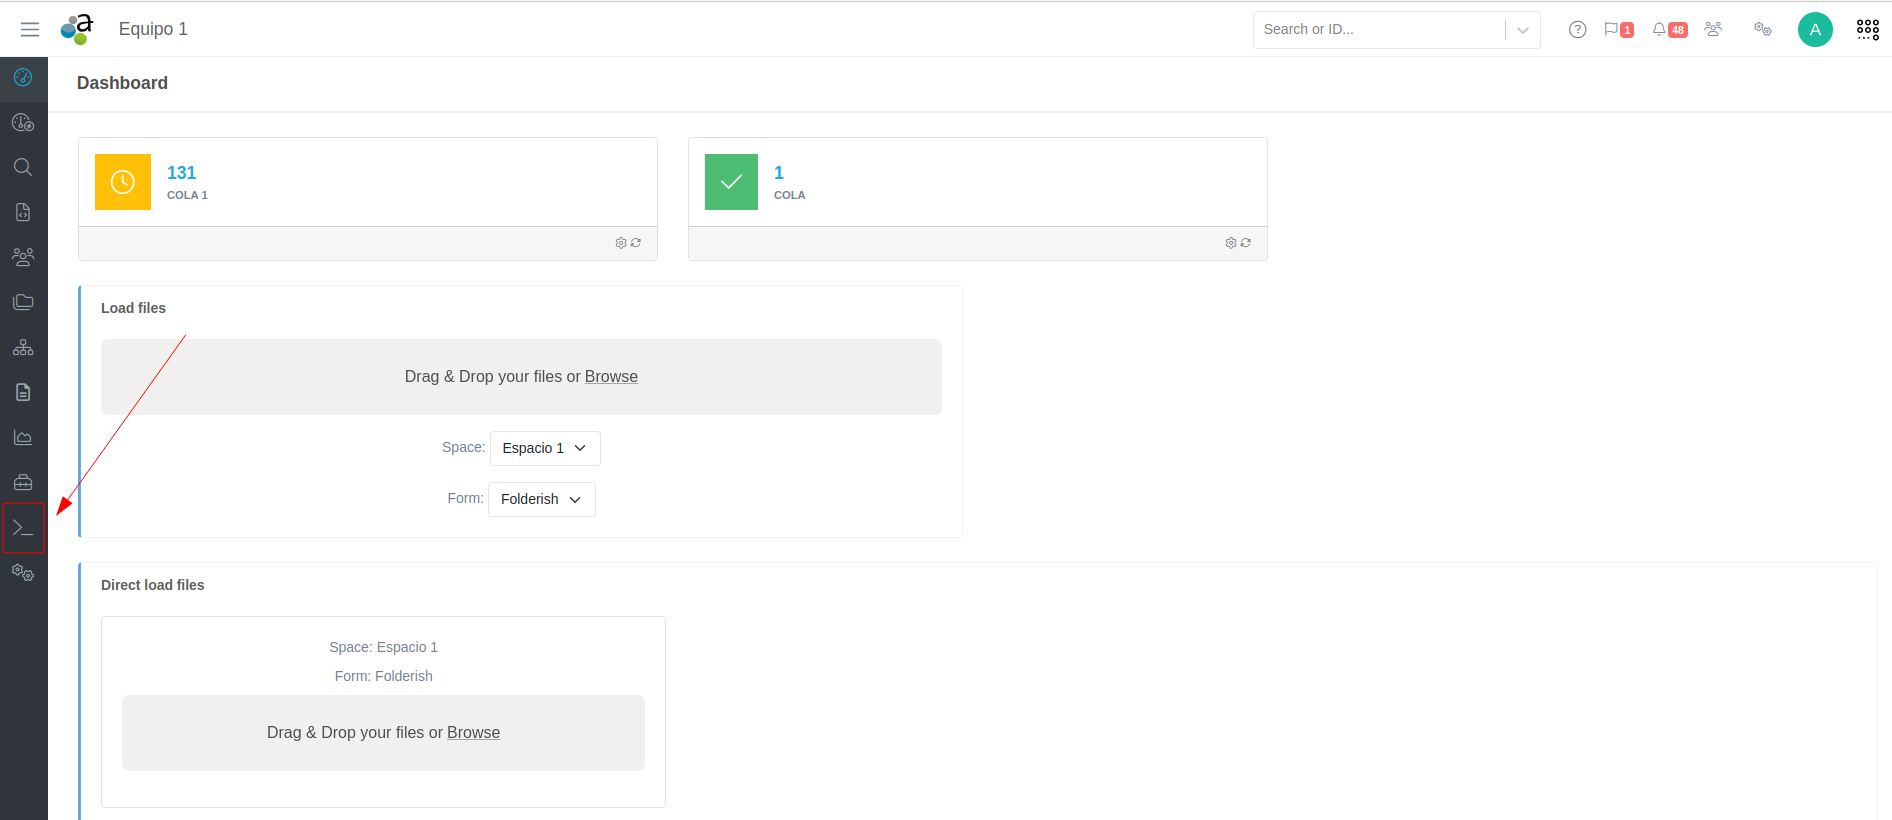Image resolution: width=1892 pixels, height=820 pixels.
Task: Click the toolbox icon in sidebar
Action: point(23,482)
